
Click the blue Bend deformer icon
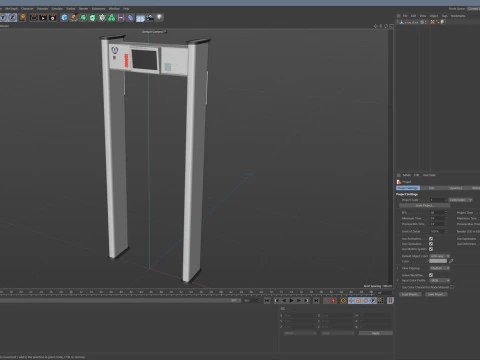click(131, 18)
